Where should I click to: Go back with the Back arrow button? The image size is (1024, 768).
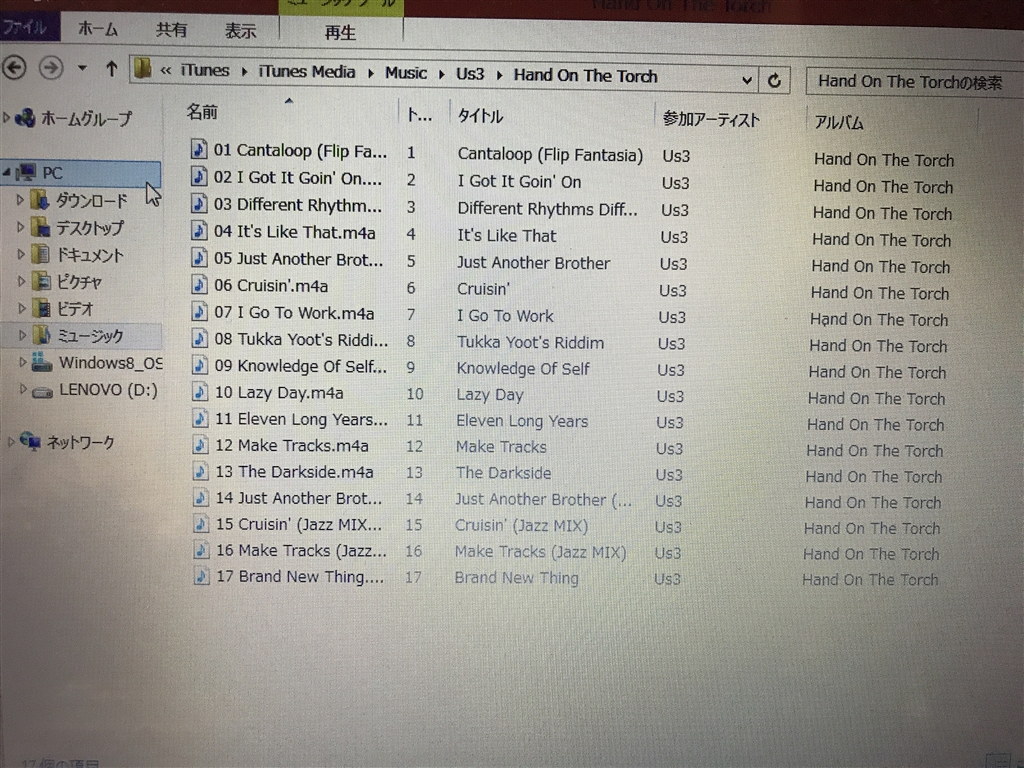[x=14, y=67]
